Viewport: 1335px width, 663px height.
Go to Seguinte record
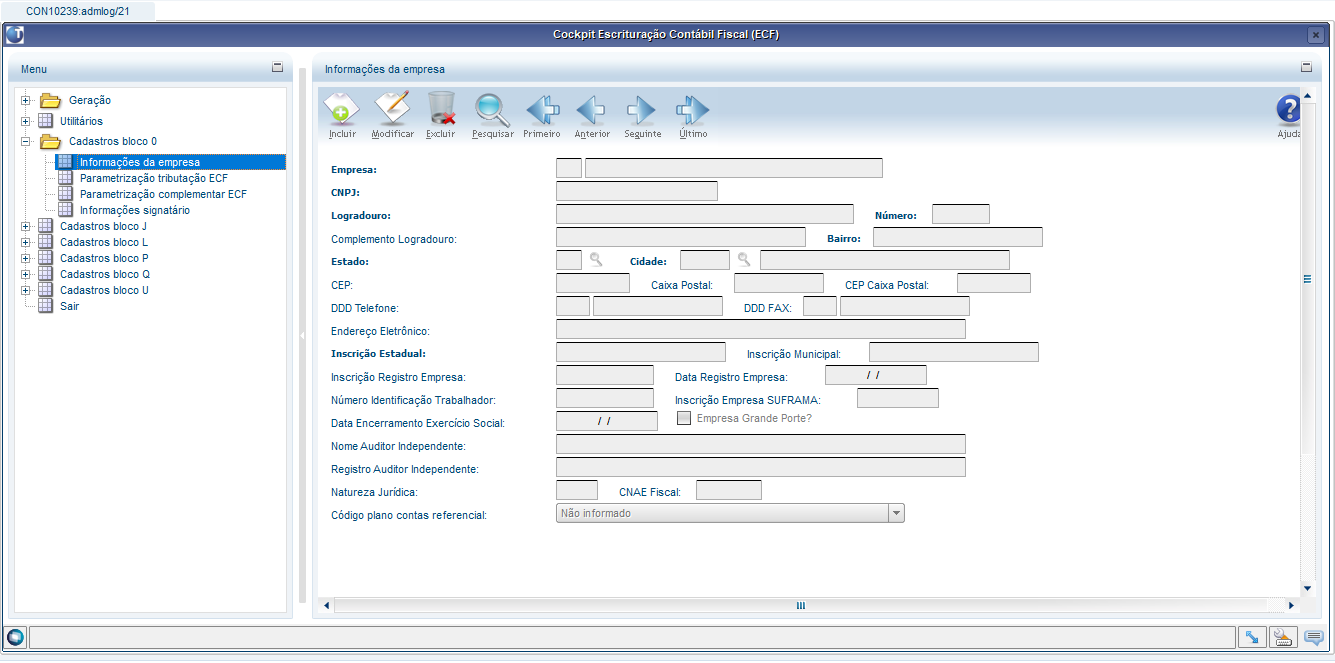click(641, 109)
